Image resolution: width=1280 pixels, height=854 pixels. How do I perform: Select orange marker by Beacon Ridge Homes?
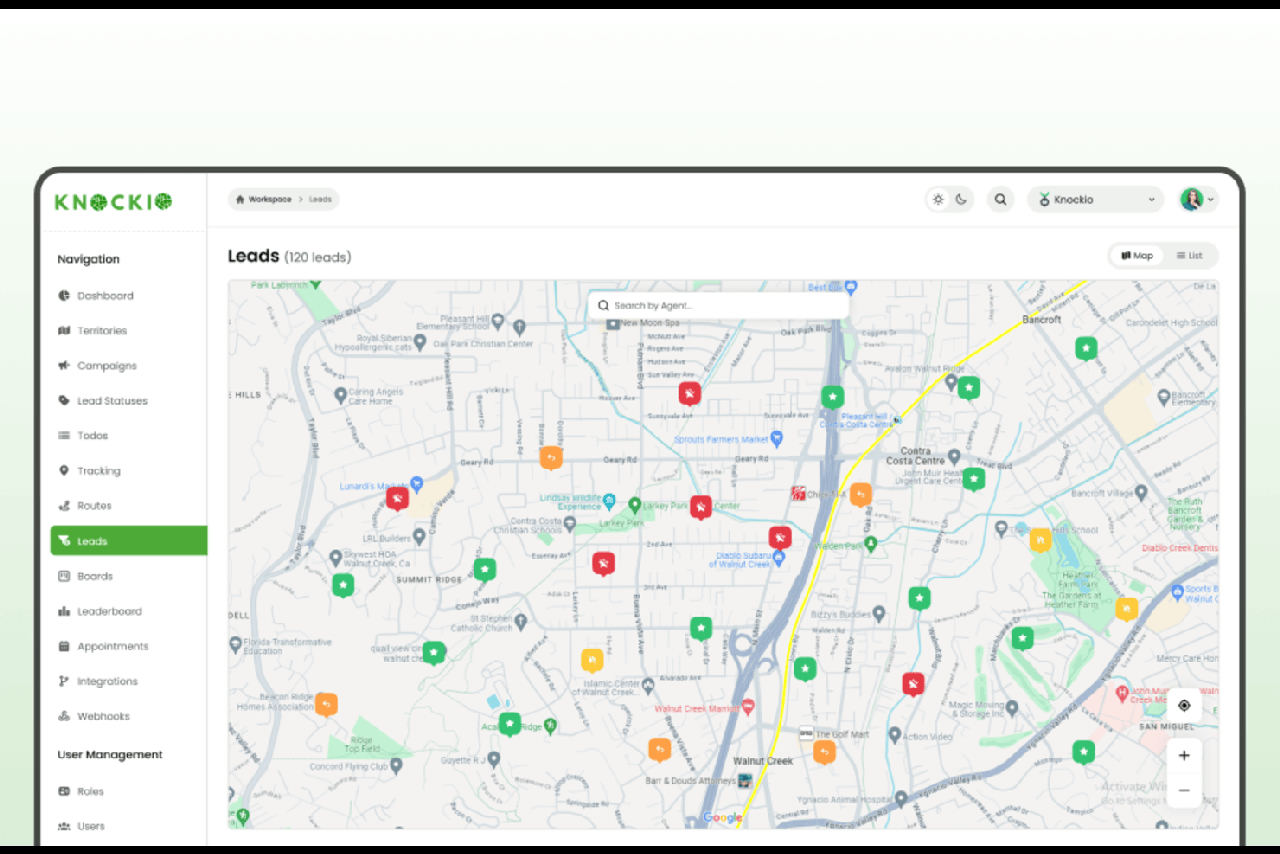click(x=326, y=704)
